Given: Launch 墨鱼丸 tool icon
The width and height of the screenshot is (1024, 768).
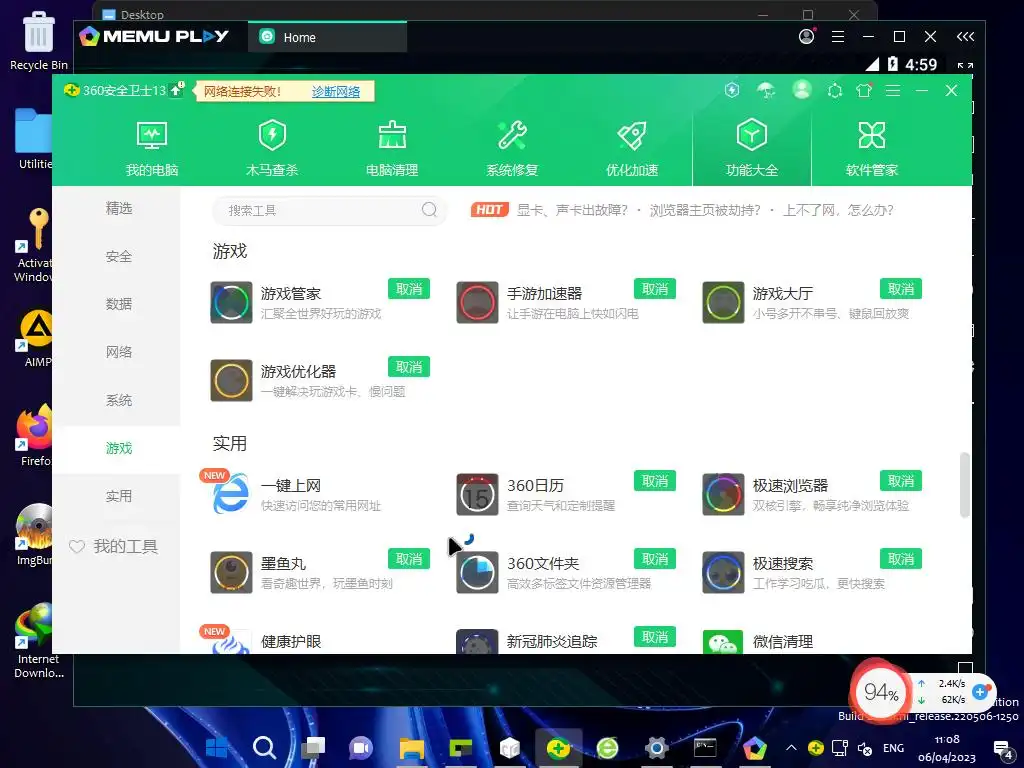Looking at the screenshot, I should click(x=231, y=572).
